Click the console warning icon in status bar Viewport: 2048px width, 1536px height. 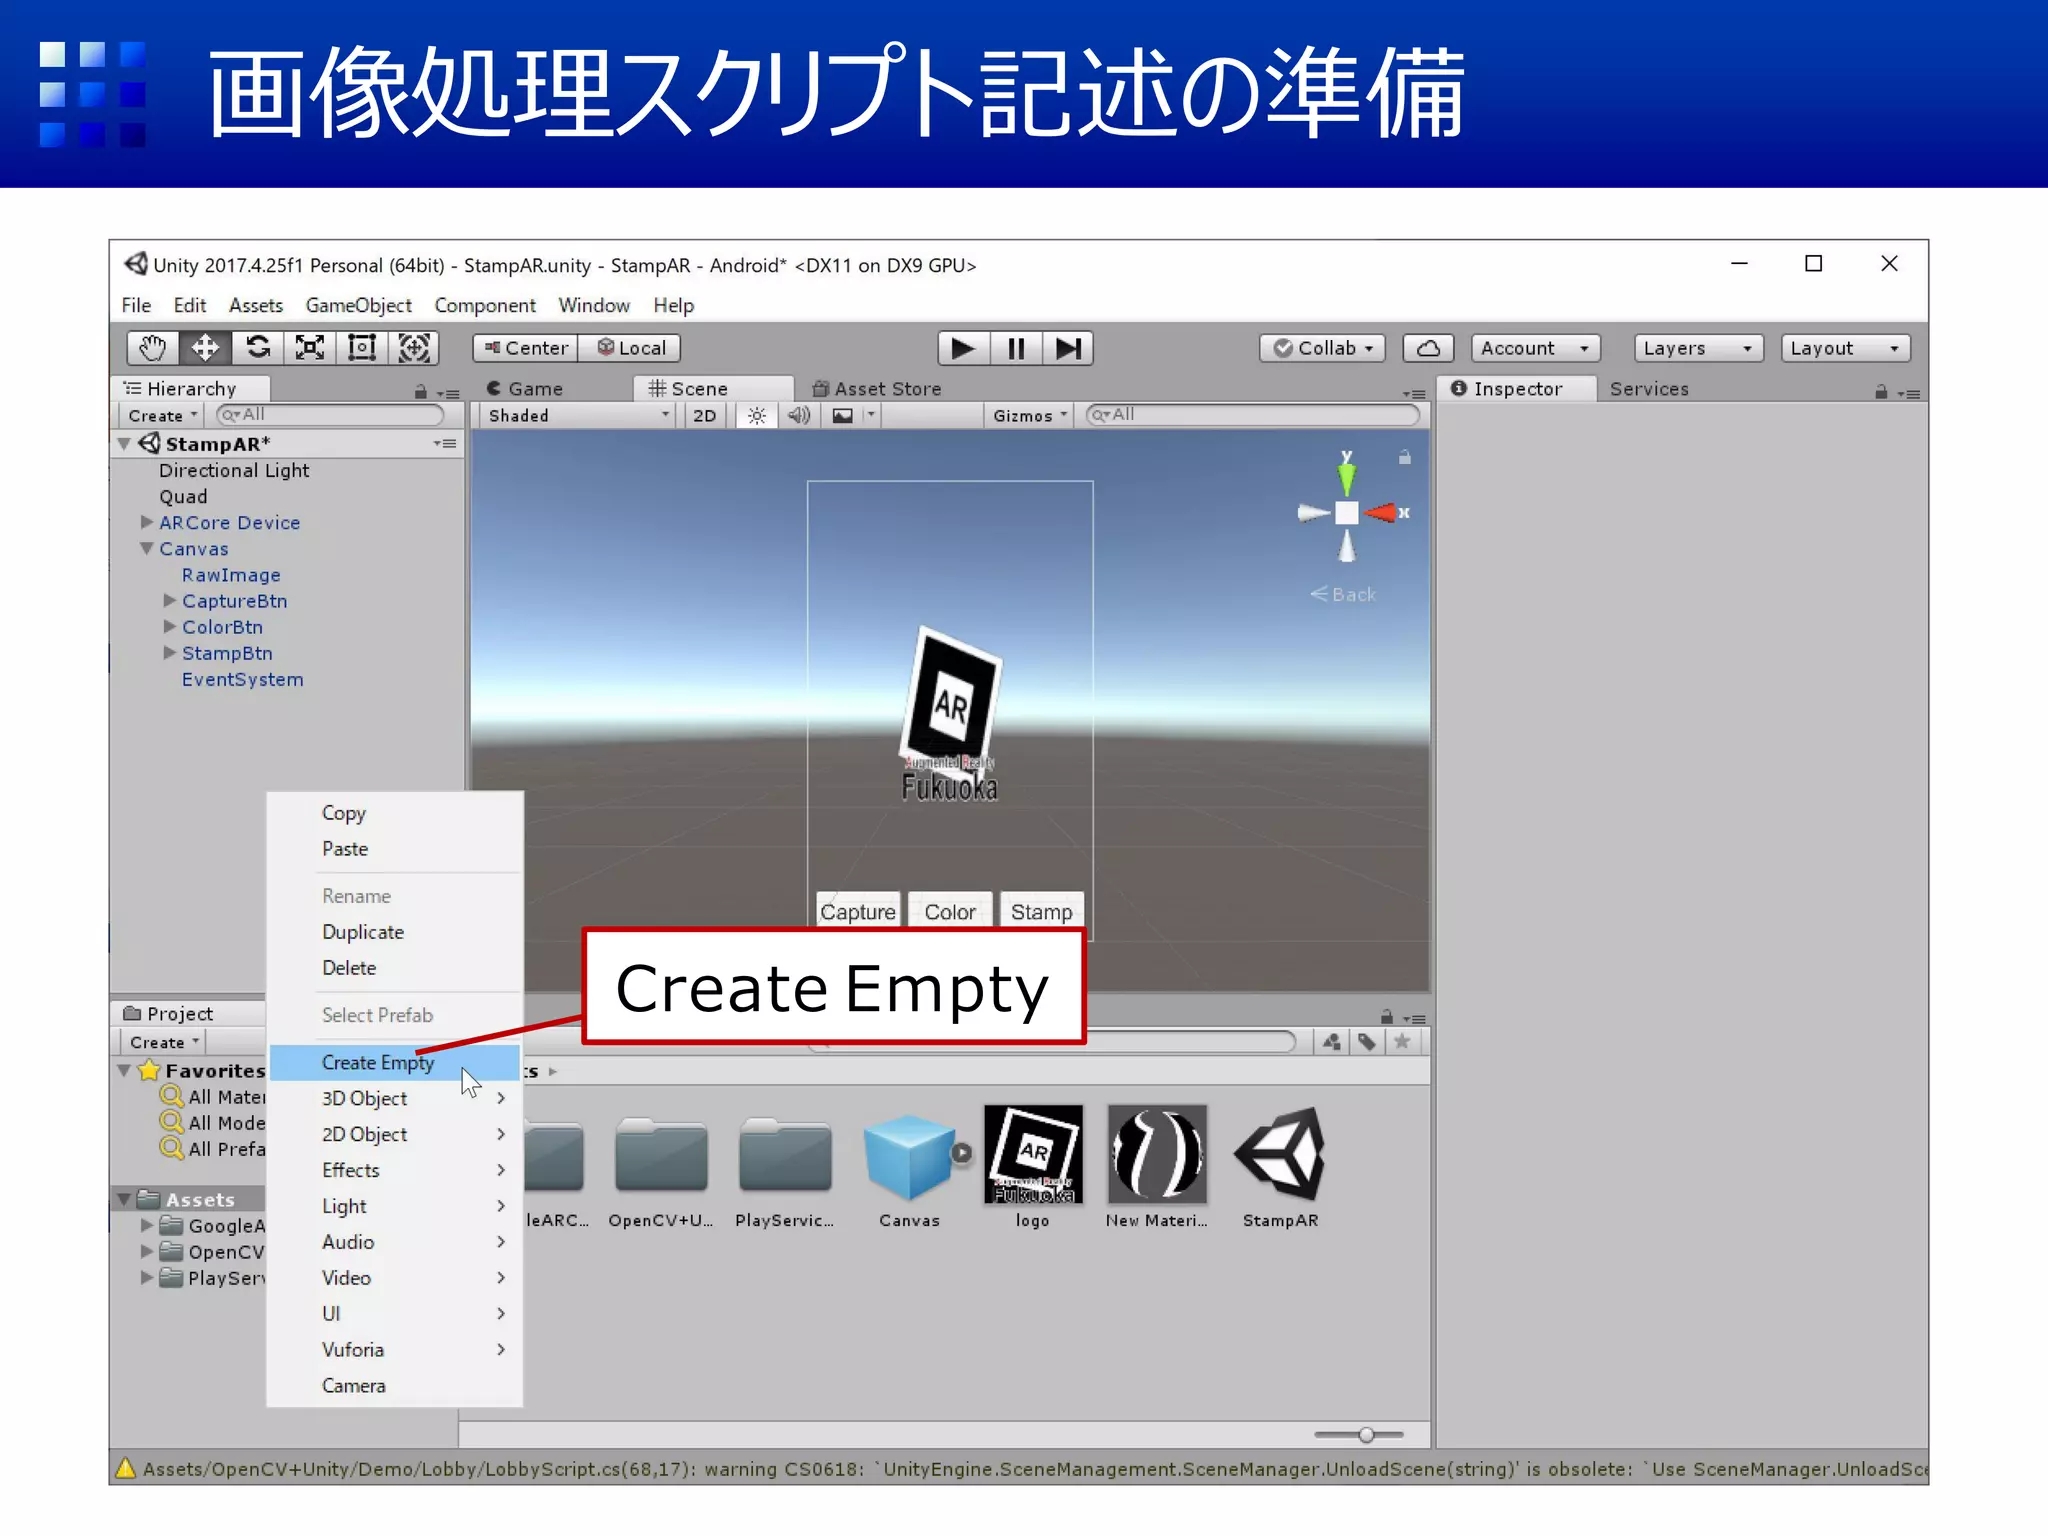click(x=126, y=1468)
